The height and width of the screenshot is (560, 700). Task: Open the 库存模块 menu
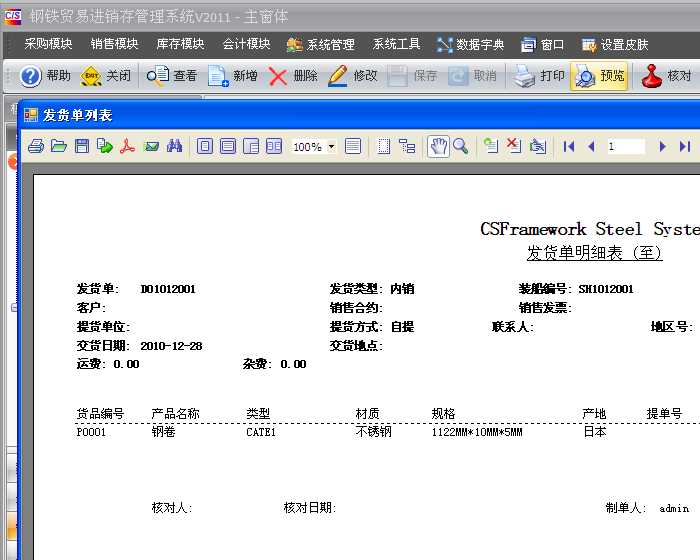click(x=180, y=45)
